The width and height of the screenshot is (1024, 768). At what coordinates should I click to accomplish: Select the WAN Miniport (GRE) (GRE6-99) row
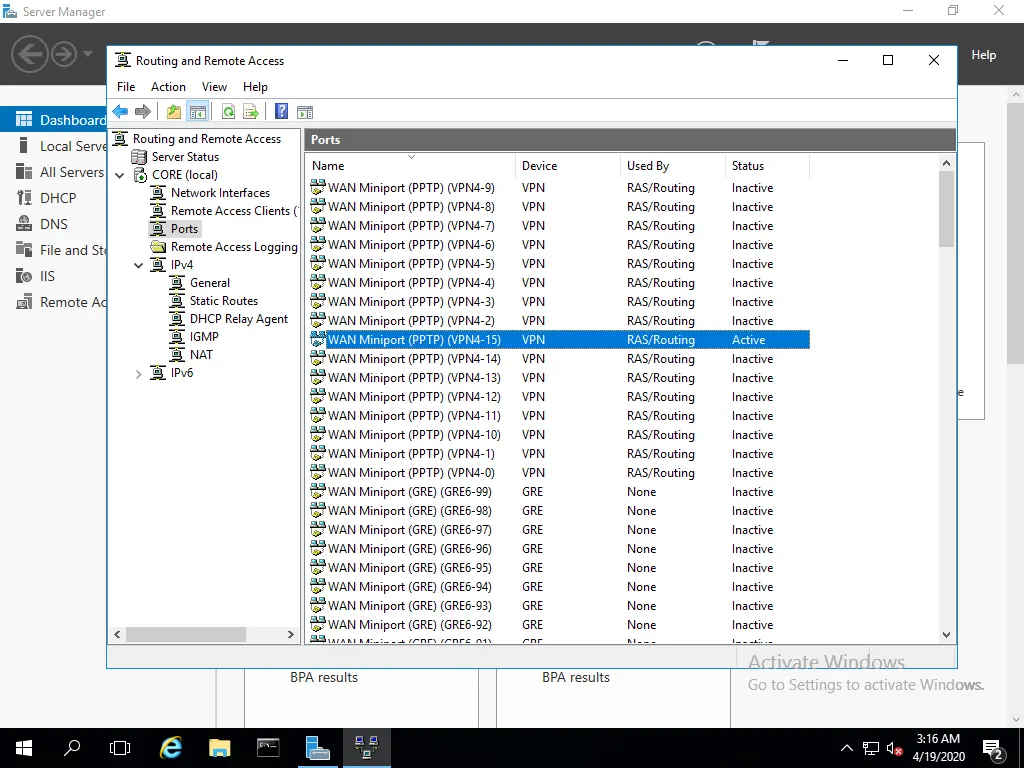click(x=559, y=492)
